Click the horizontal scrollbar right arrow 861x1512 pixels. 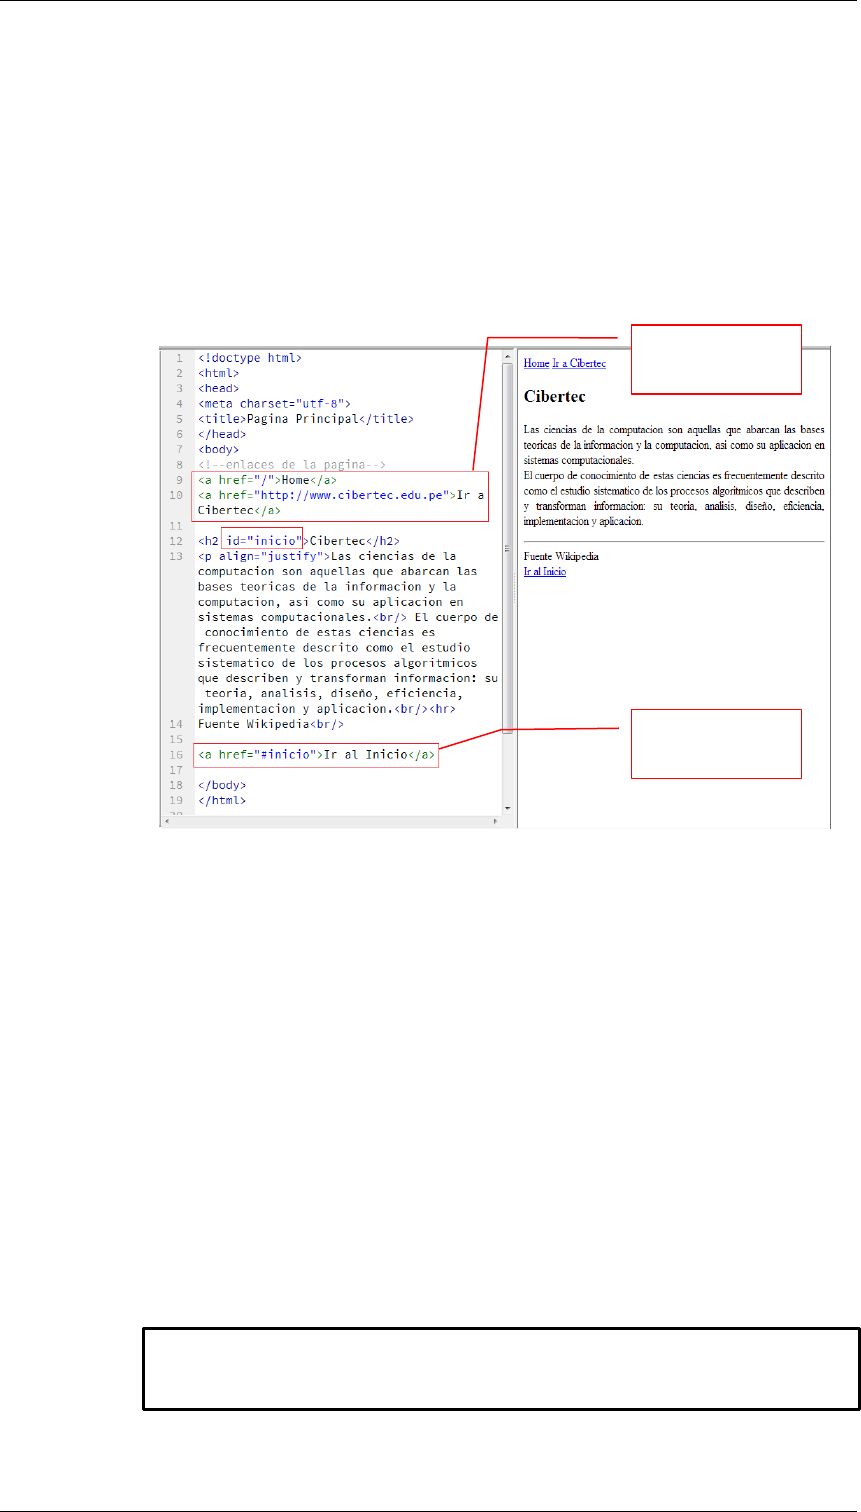coord(496,820)
